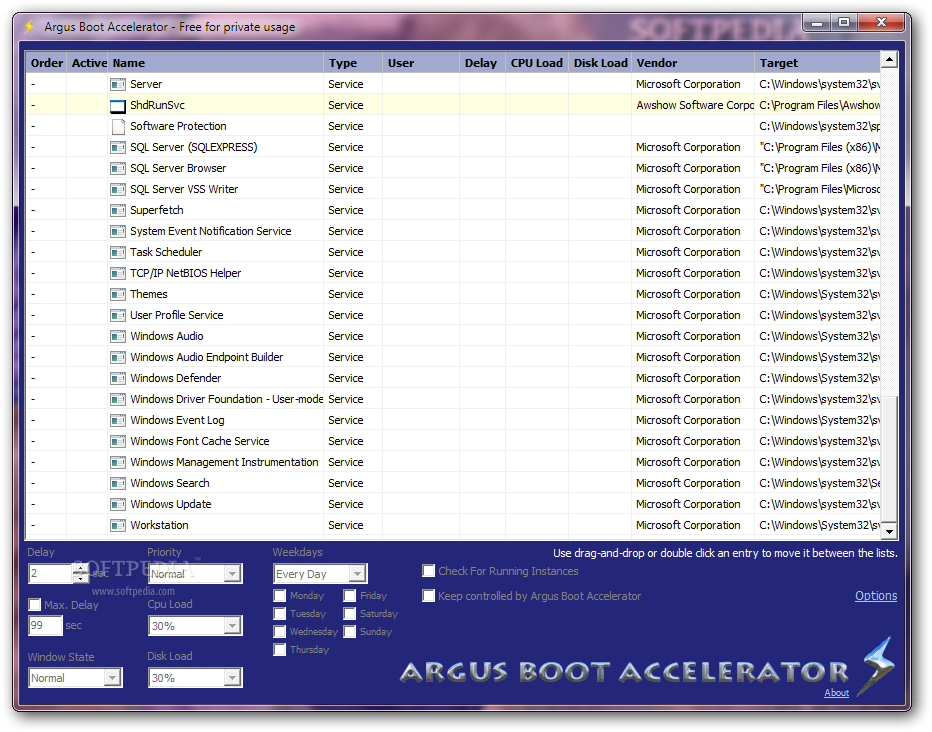Tick the Friday checkbox
The image size is (932, 732).
pos(350,595)
